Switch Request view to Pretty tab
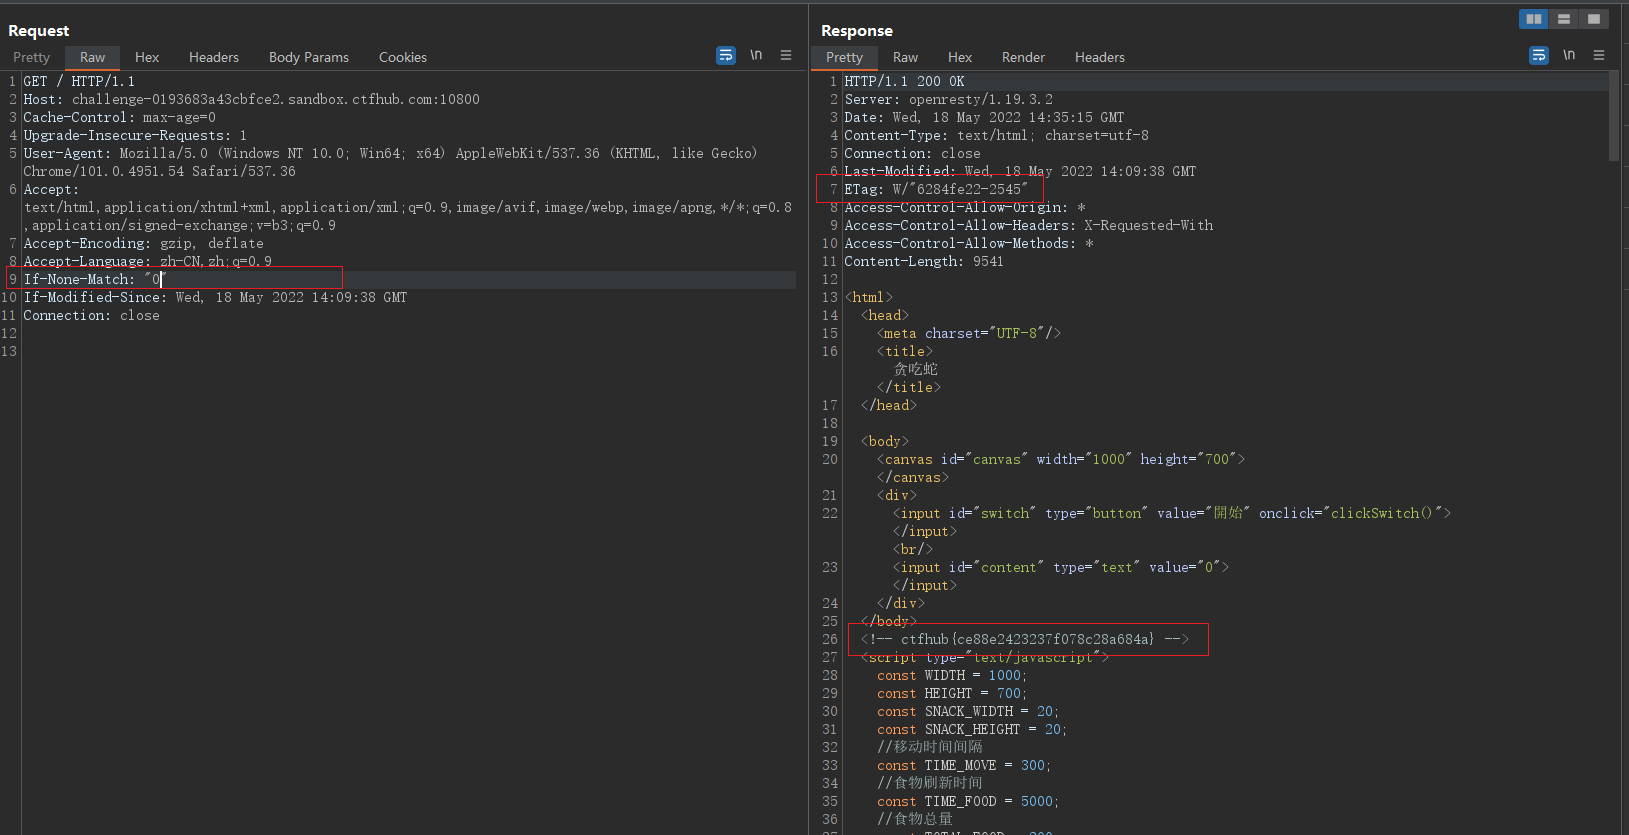 31,58
